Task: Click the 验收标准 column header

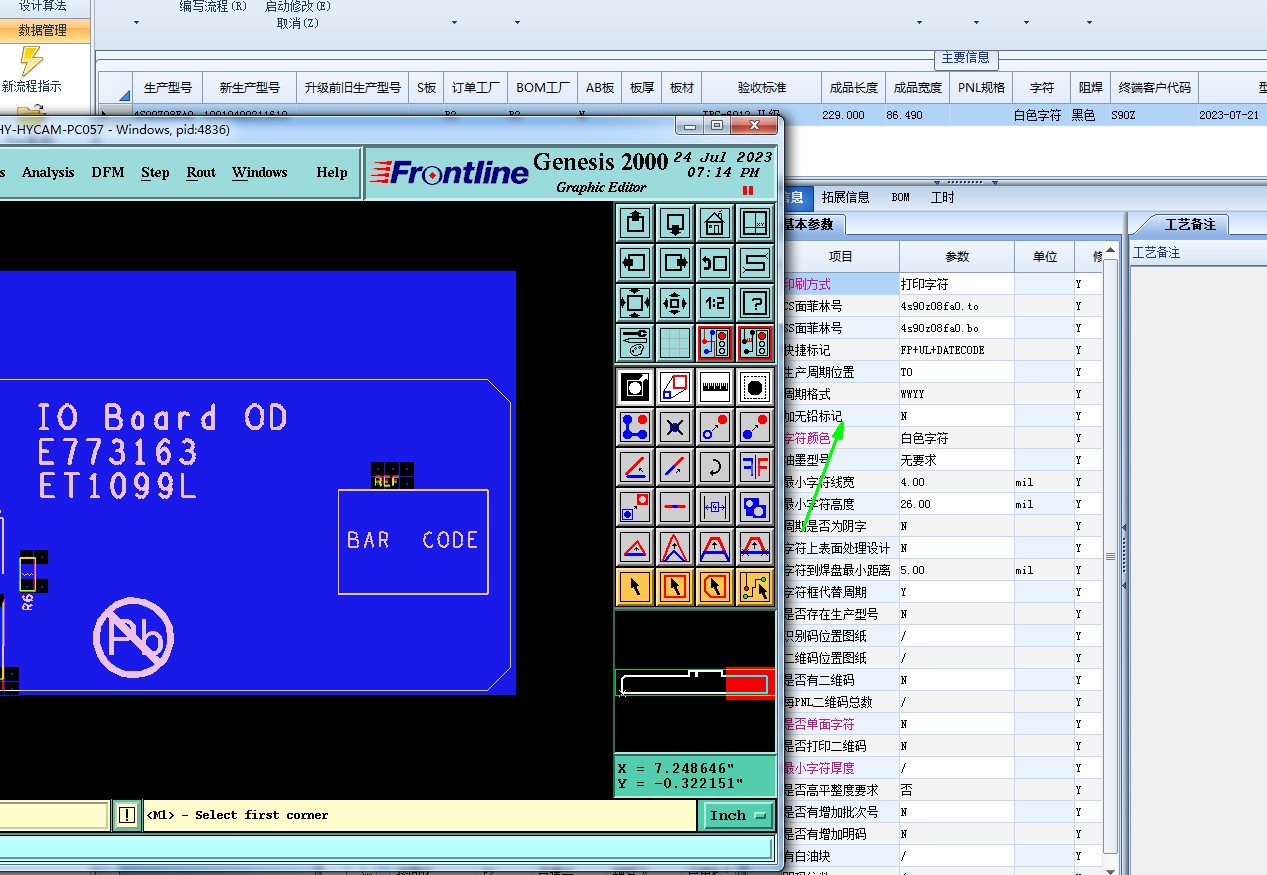Action: pos(762,87)
